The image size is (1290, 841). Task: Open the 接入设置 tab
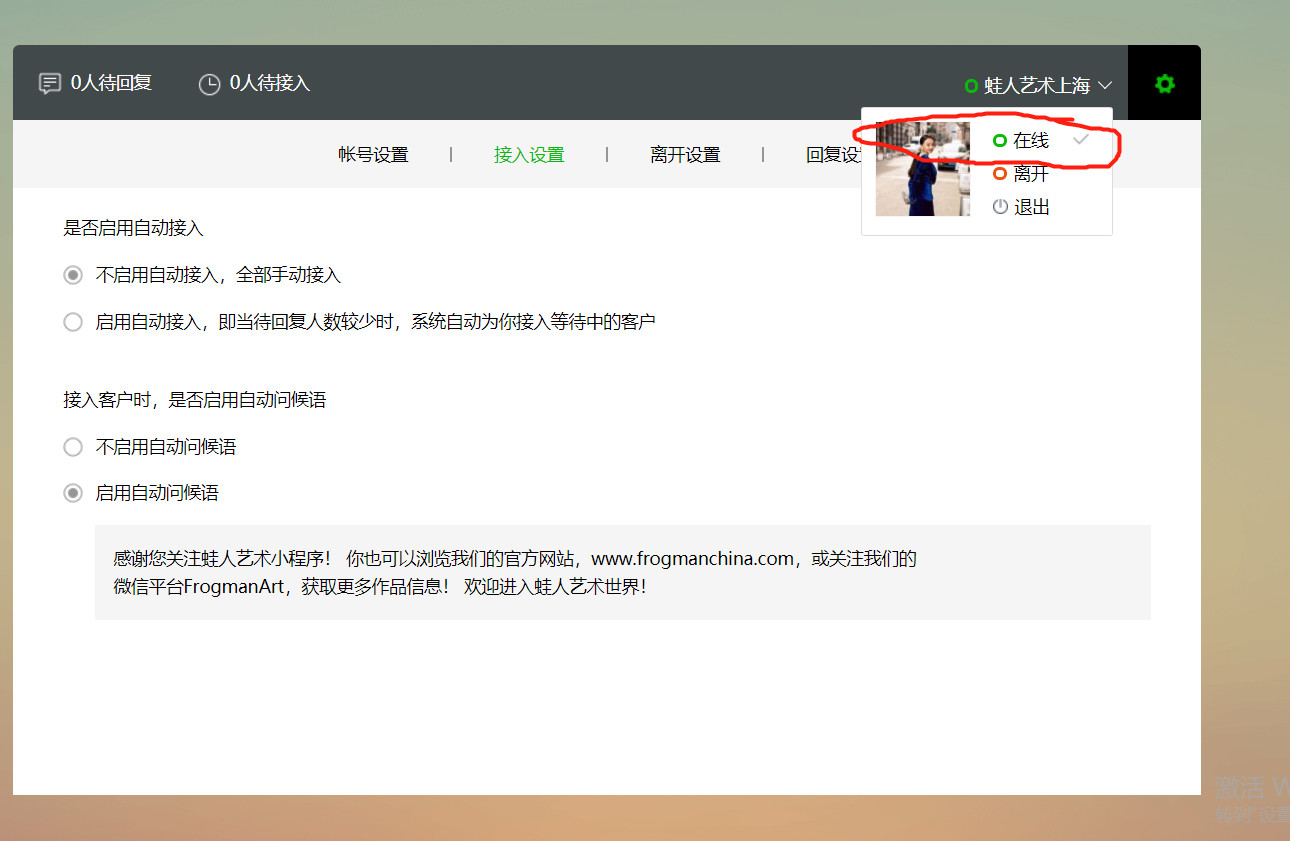click(x=529, y=155)
